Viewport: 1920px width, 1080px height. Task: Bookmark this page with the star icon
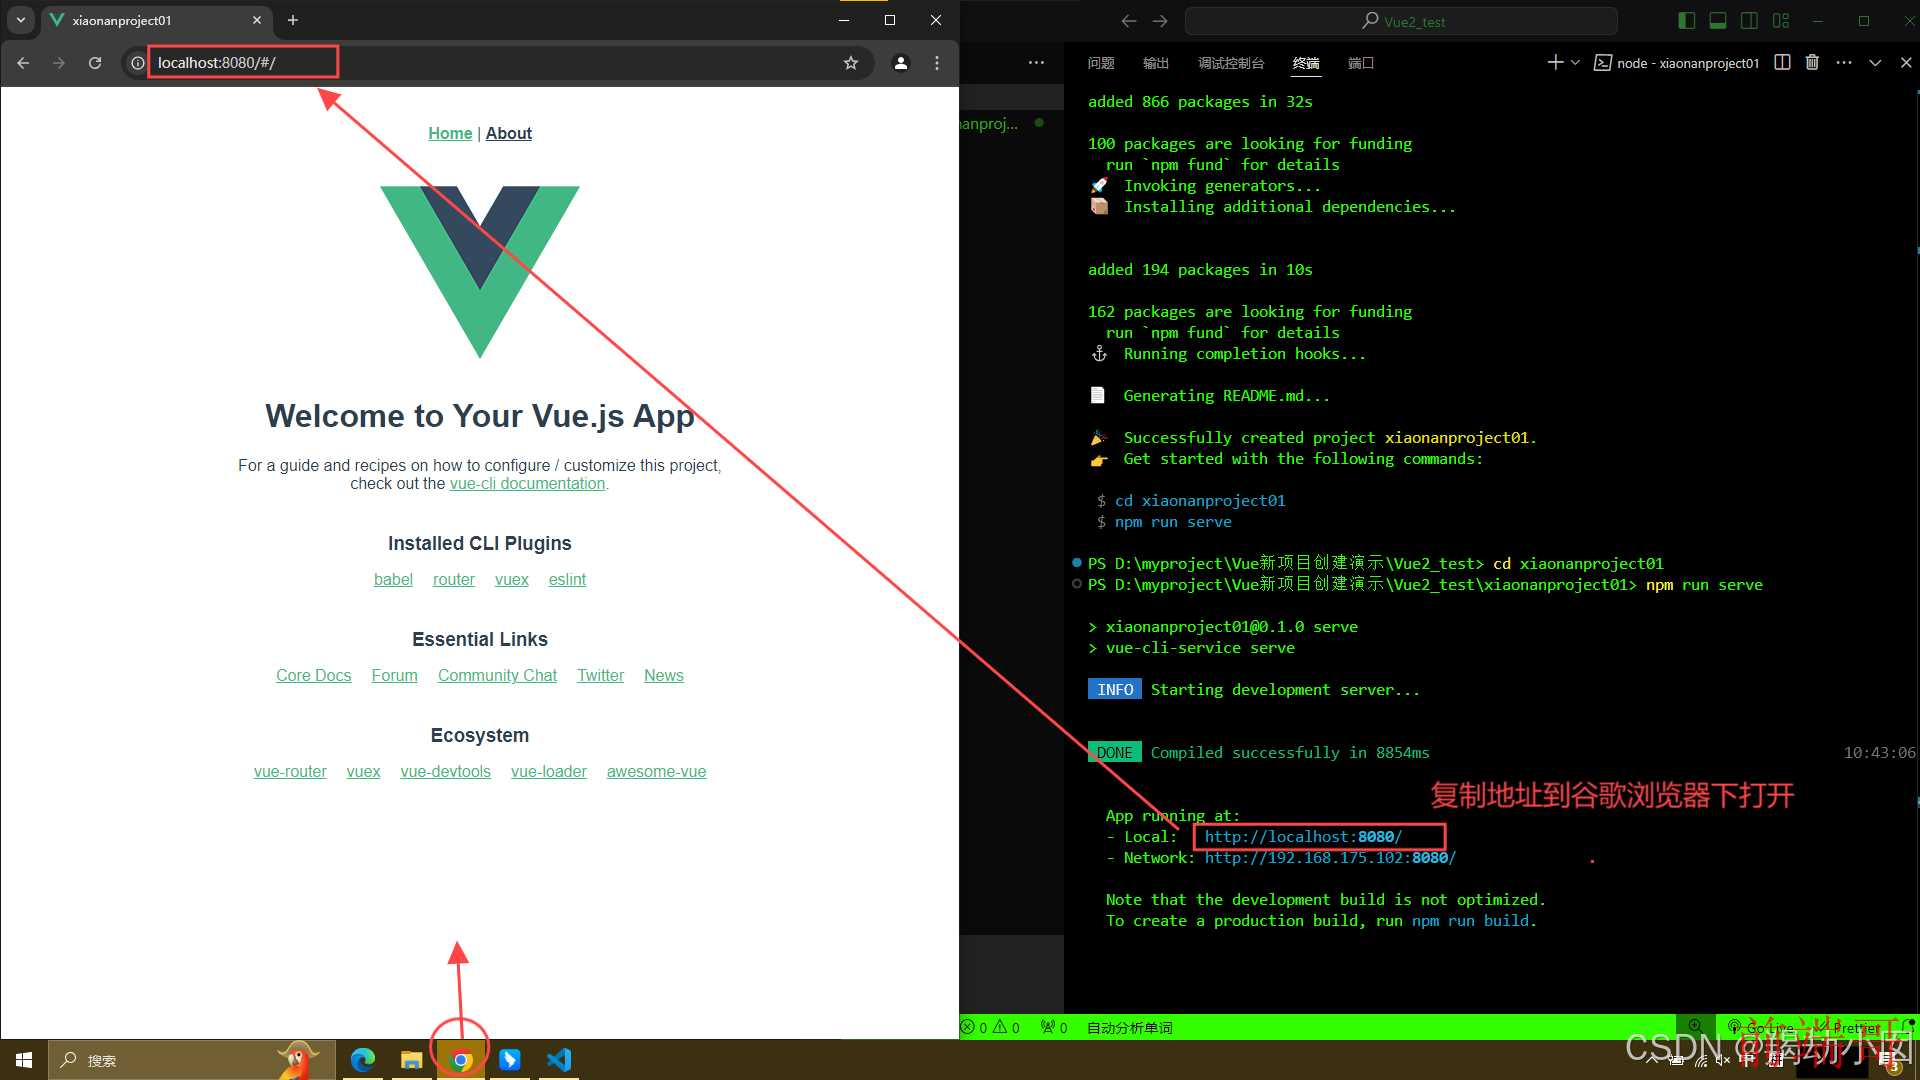(851, 63)
